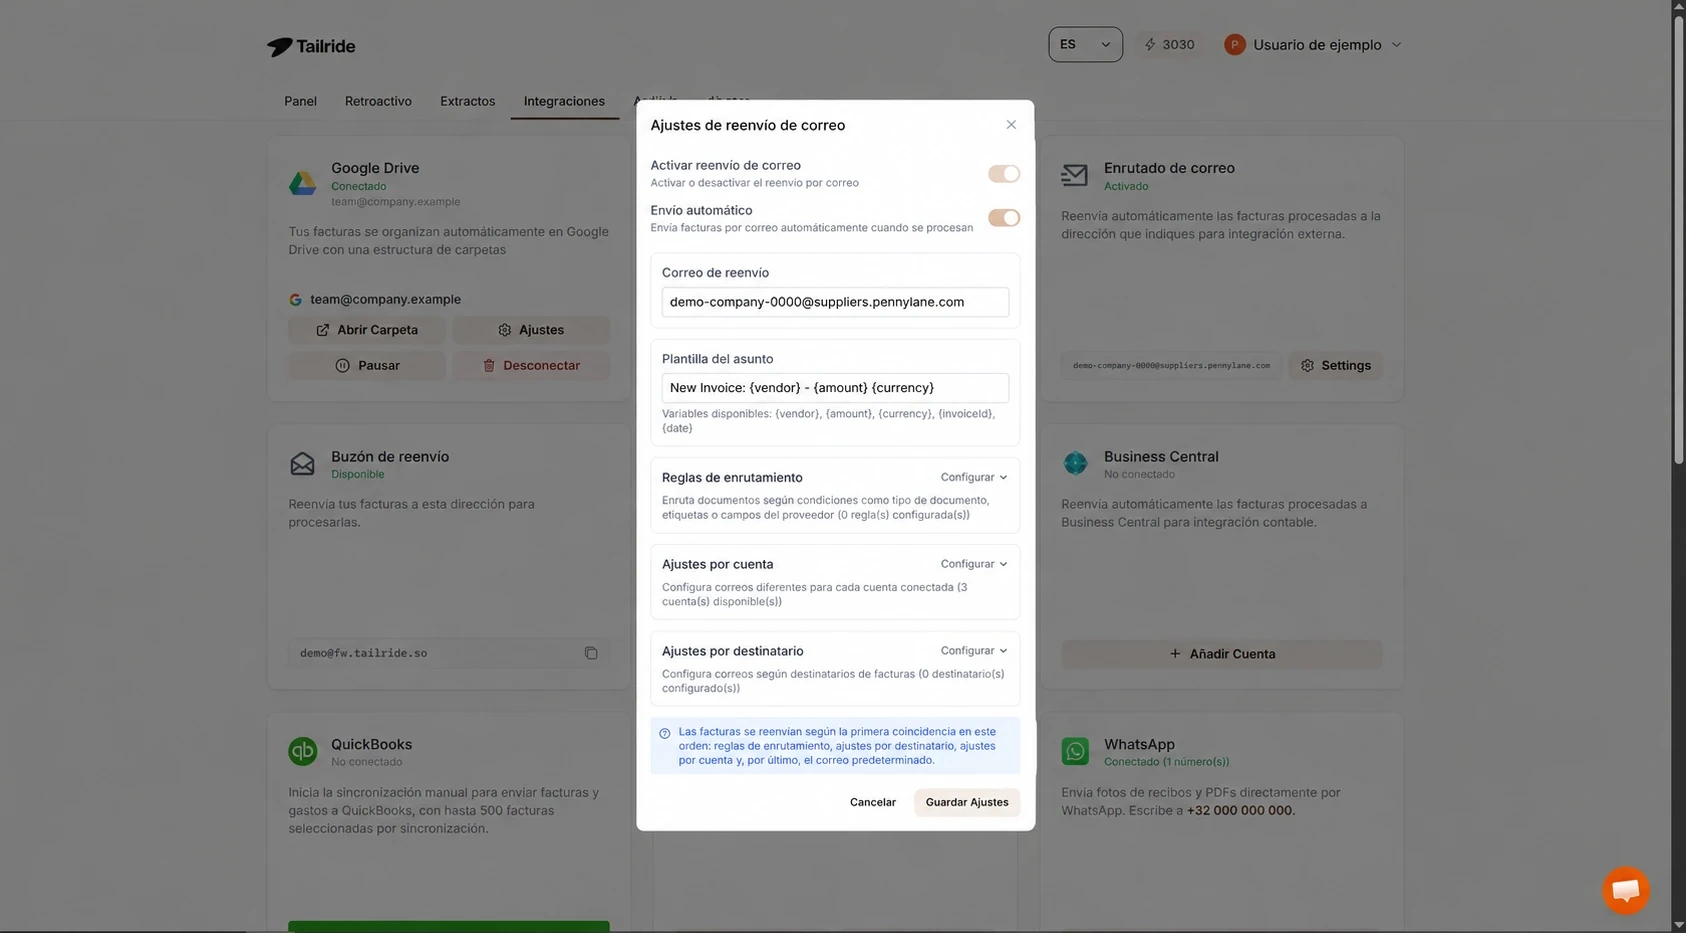Switch to the Extractos tab
This screenshot has width=1686, height=933.
tap(467, 101)
